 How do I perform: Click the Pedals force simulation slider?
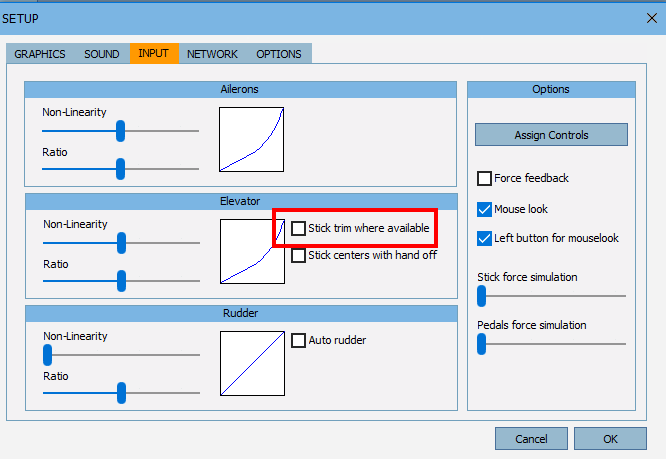[551, 344]
